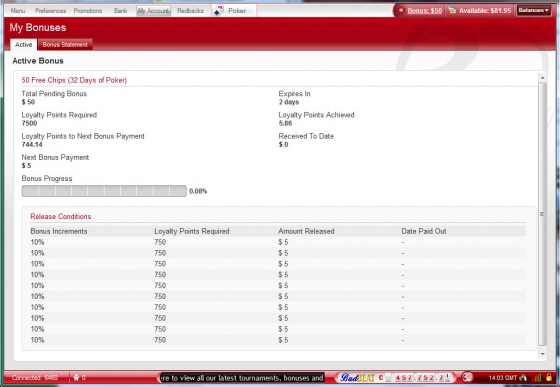The height and width of the screenshot is (387, 560).
Task: Switch to the Bonus Statement tab
Action: [65, 45]
